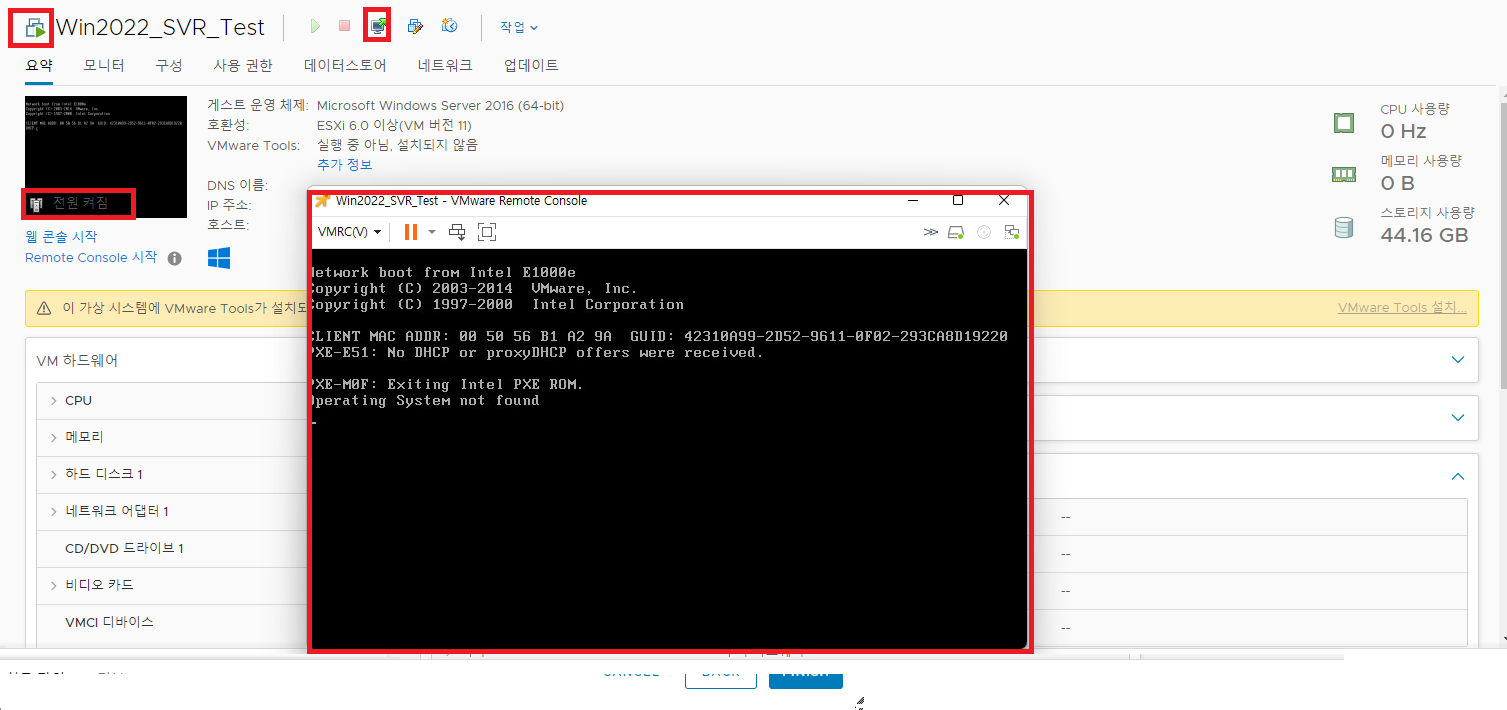Click the Windows logo icon under 호스트
This screenshot has height=710, width=1507.
[x=219, y=258]
